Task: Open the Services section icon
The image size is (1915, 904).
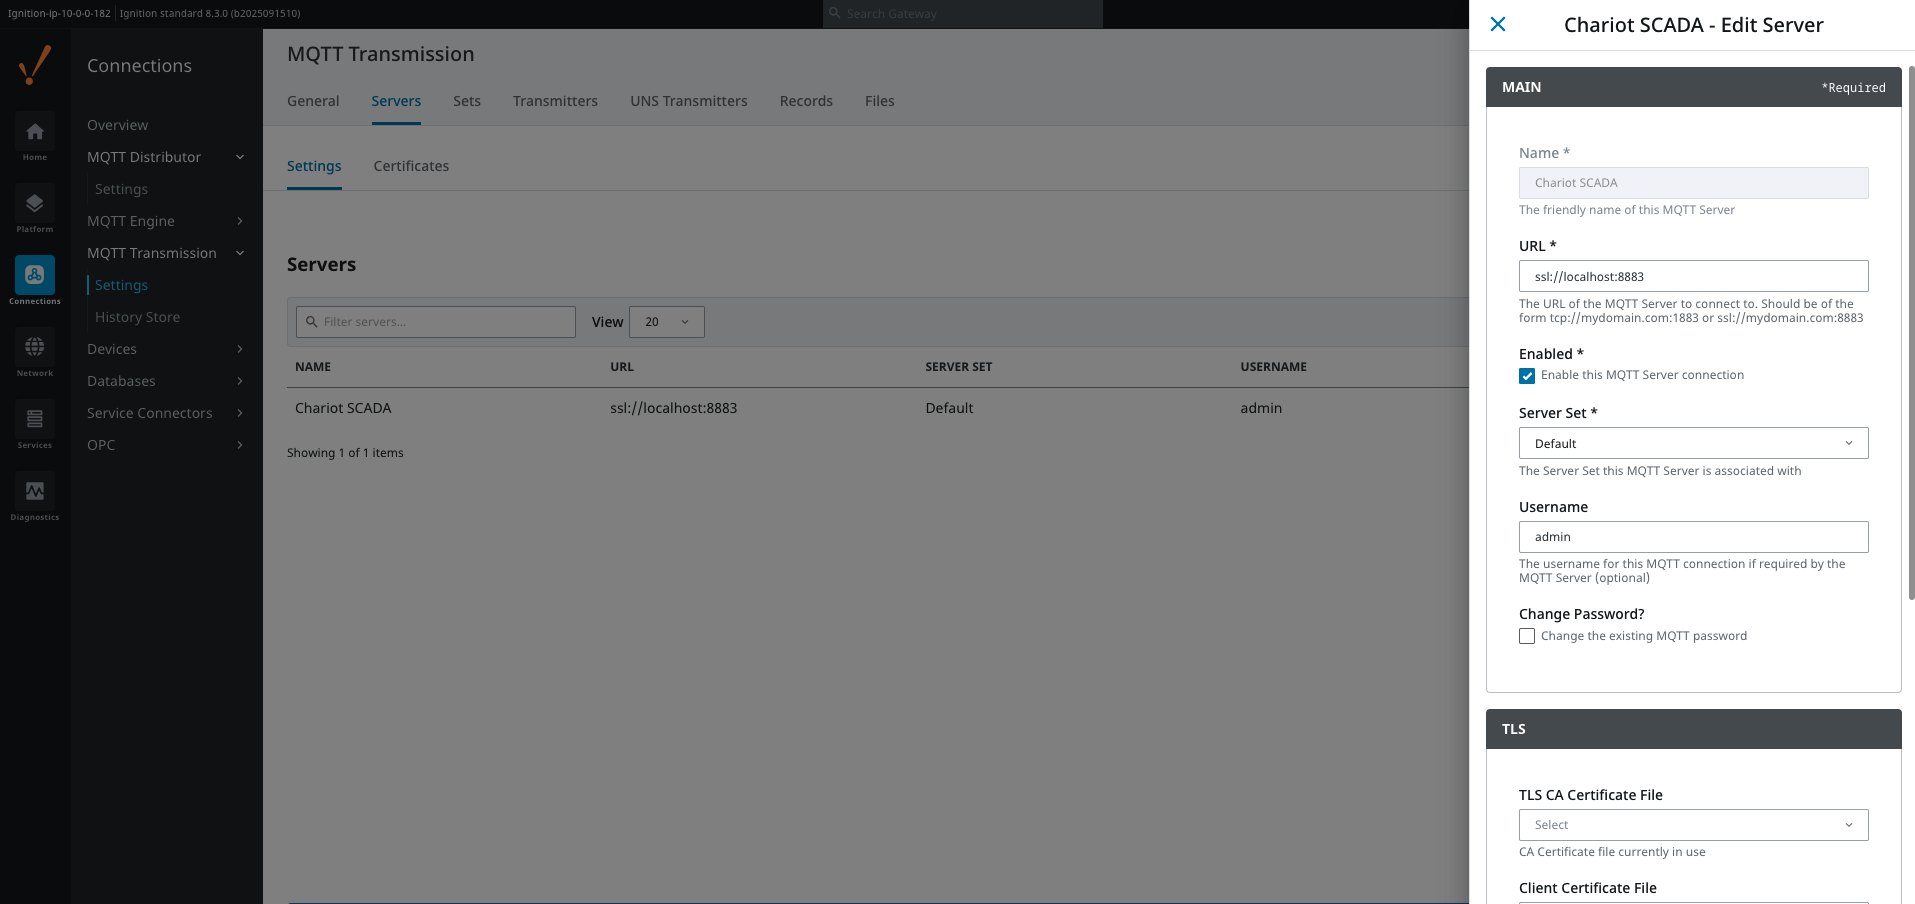Action: 35,420
